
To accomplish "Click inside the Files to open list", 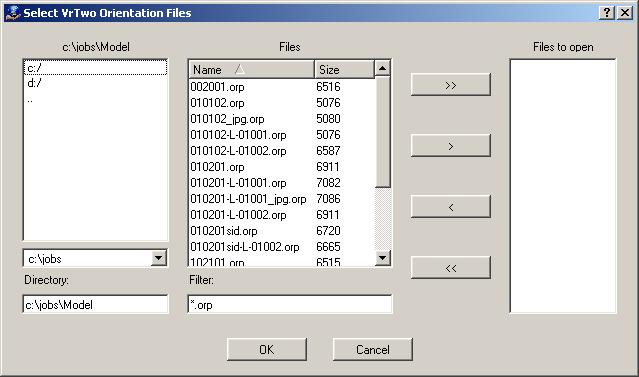I will [563, 186].
